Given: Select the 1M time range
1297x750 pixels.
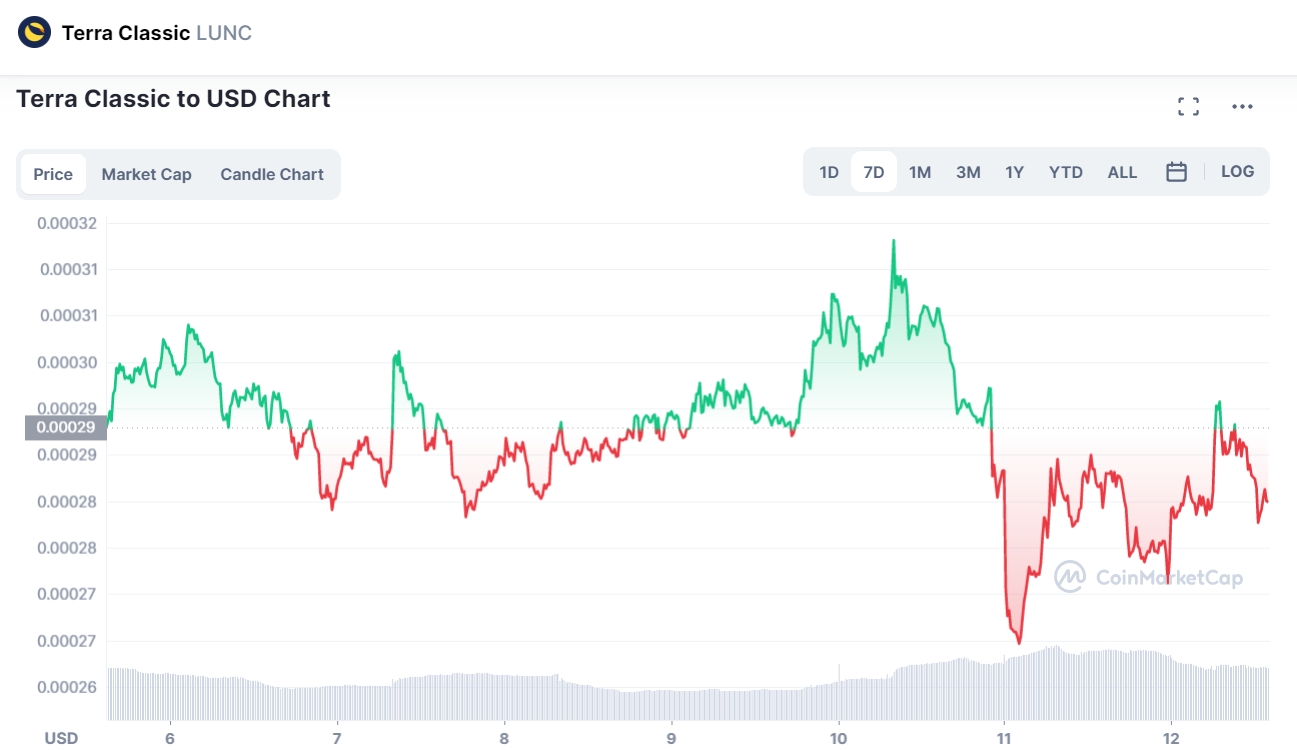Looking at the screenshot, I should point(920,172).
